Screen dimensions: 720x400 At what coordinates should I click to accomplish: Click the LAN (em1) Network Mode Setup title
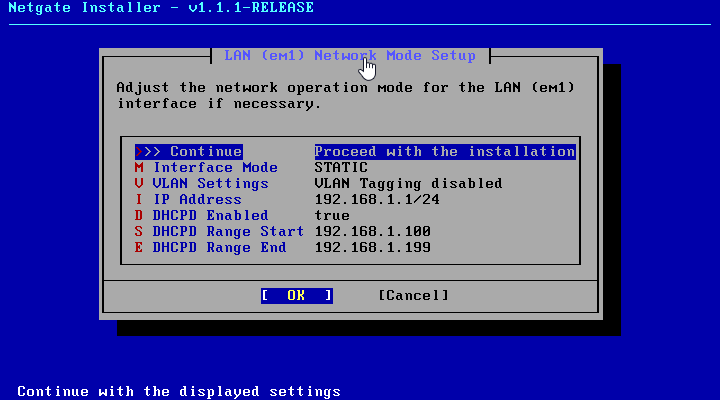click(350, 55)
